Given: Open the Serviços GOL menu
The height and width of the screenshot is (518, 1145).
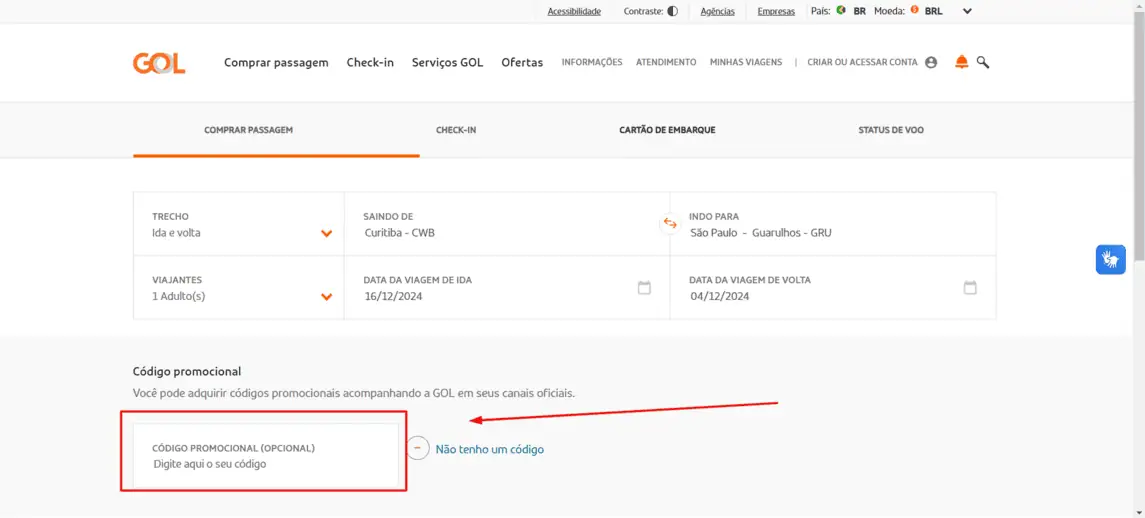Looking at the screenshot, I should coord(448,63).
